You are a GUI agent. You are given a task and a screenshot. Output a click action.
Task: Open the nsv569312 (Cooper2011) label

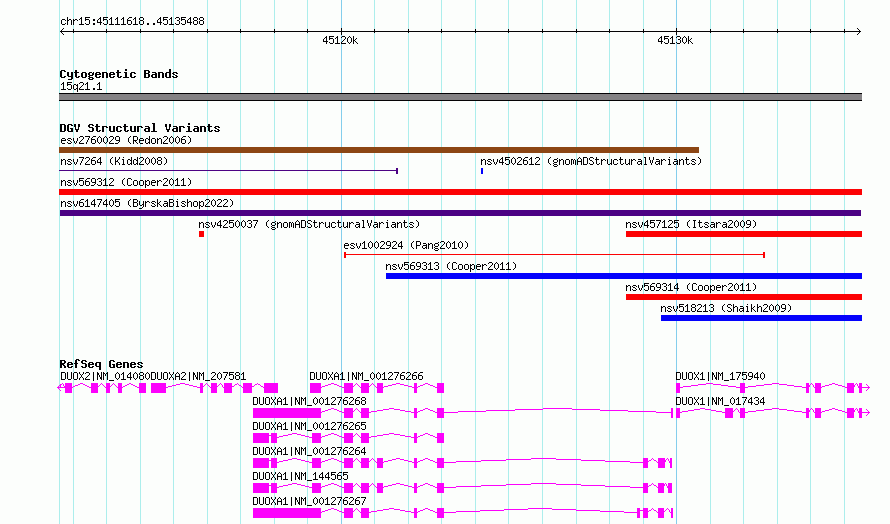pos(126,182)
